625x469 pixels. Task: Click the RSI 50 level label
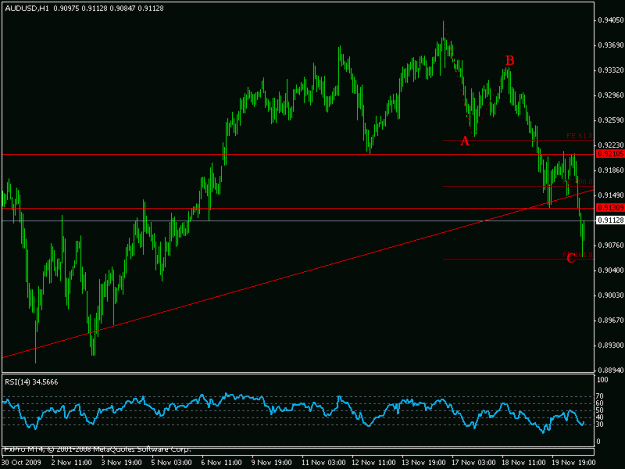(600, 410)
